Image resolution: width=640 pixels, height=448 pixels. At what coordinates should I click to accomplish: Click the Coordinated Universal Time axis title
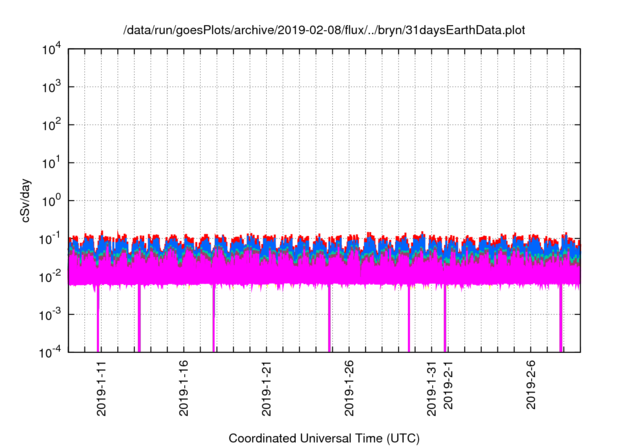click(x=324, y=439)
